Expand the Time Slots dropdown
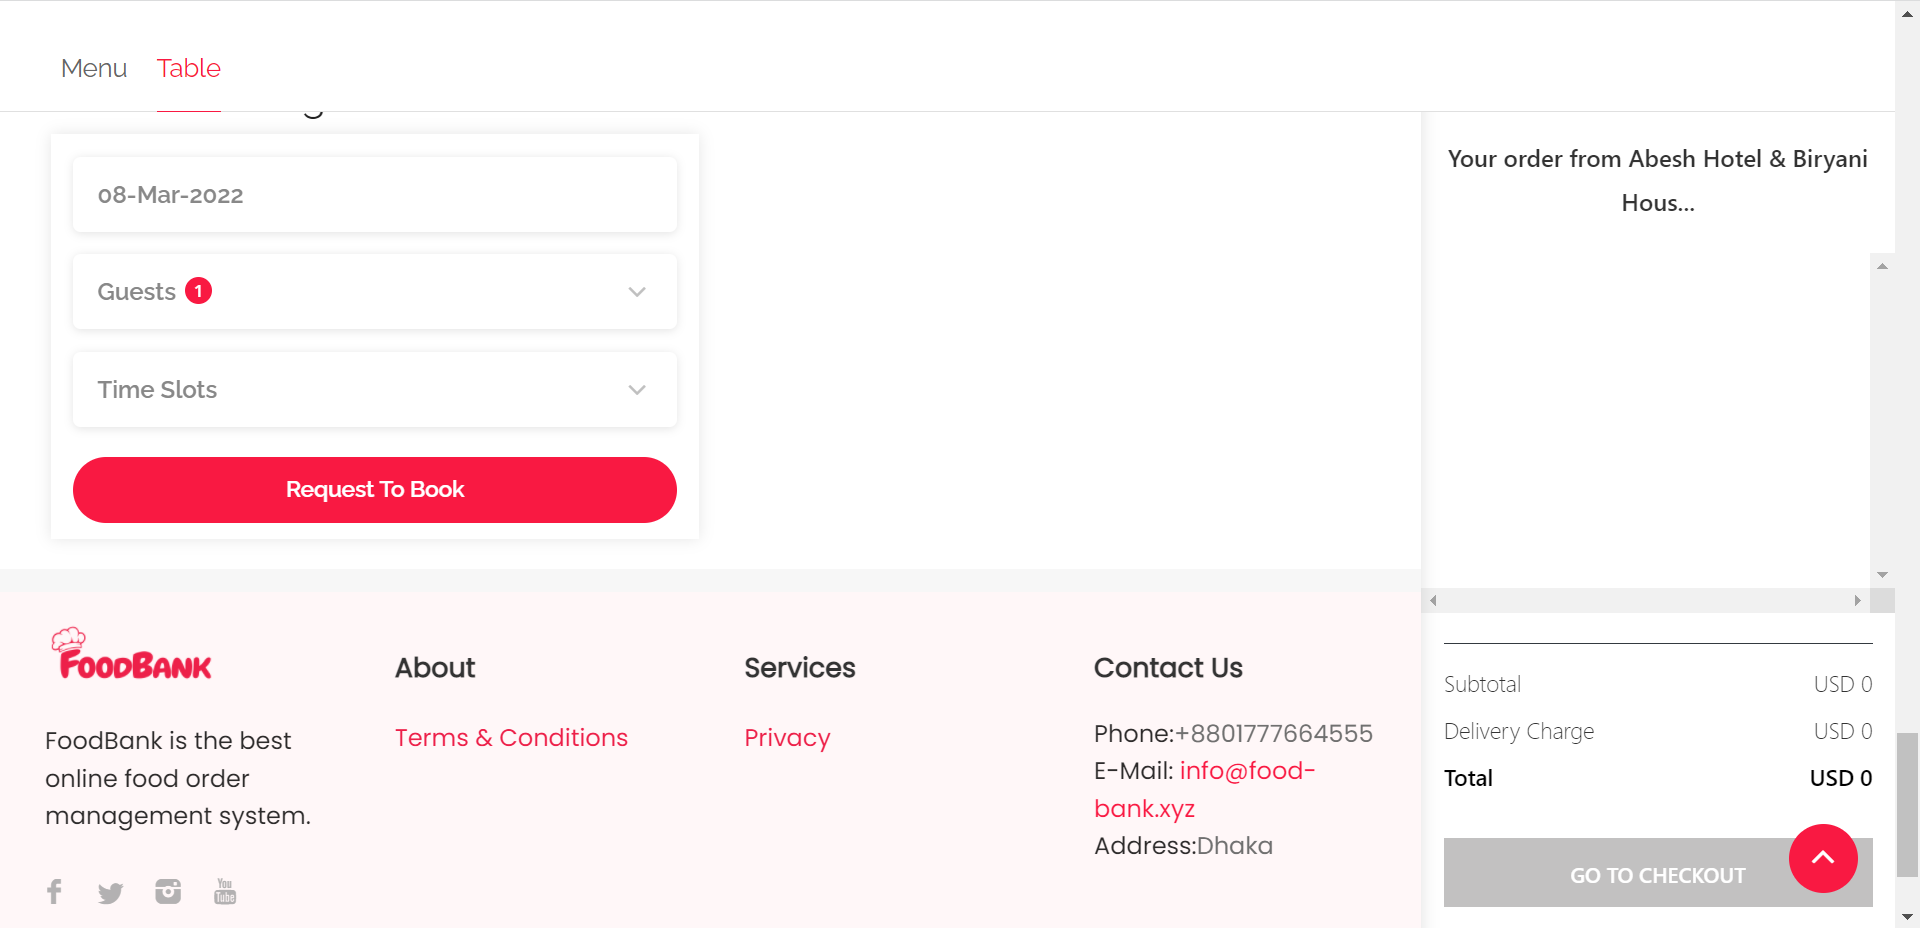This screenshot has height=928, width=1920. point(375,390)
